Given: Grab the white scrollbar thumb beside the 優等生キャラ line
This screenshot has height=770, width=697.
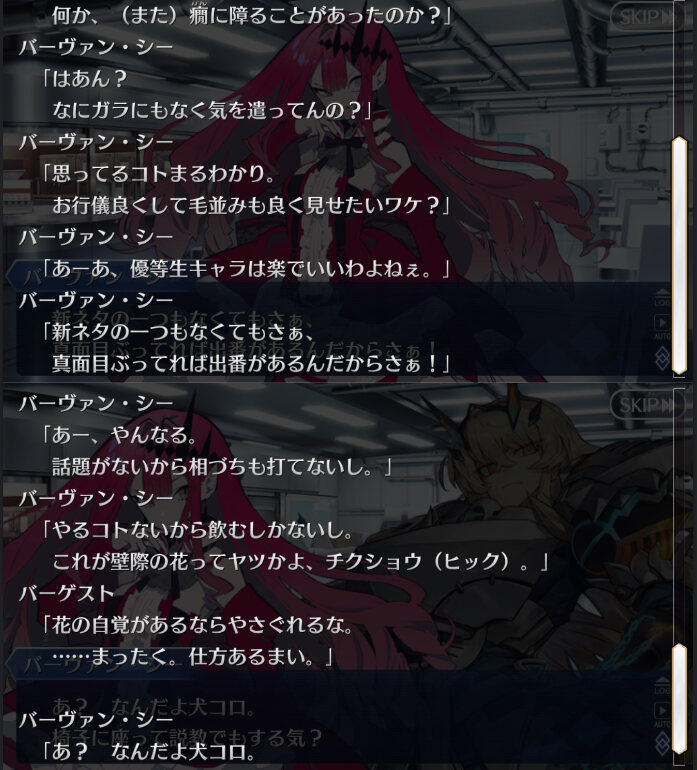Looking at the screenshot, I should (x=679, y=255).
